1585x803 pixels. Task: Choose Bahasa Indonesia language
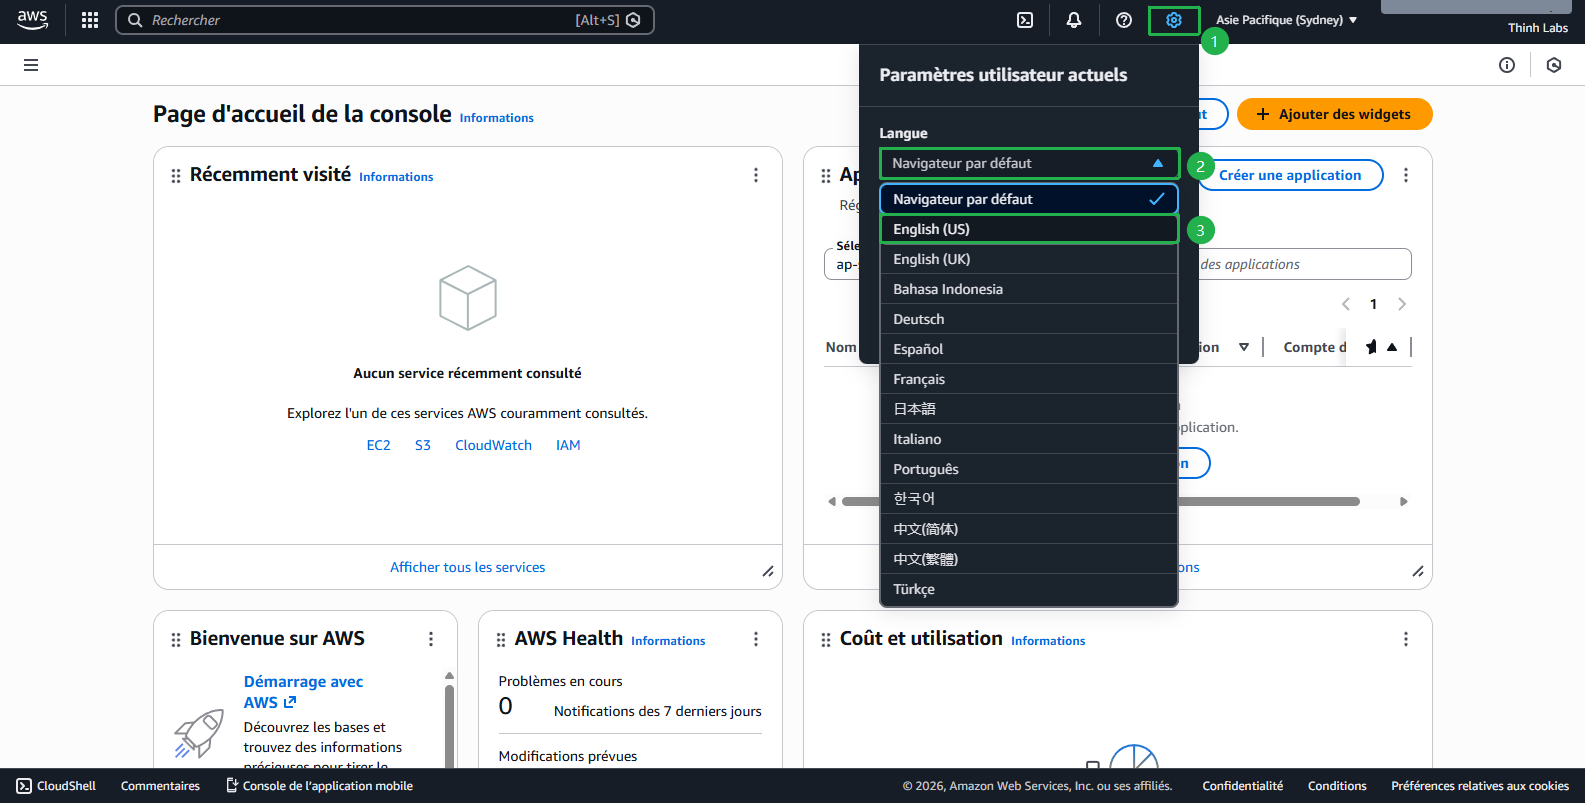1029,289
